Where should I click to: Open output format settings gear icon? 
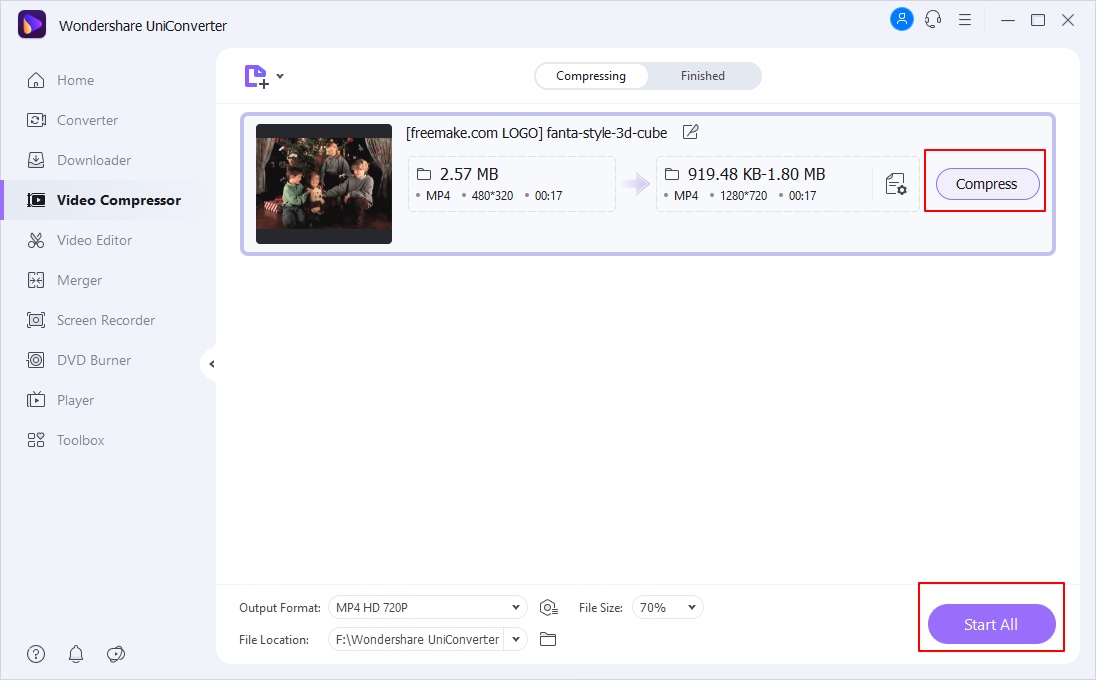click(x=549, y=608)
